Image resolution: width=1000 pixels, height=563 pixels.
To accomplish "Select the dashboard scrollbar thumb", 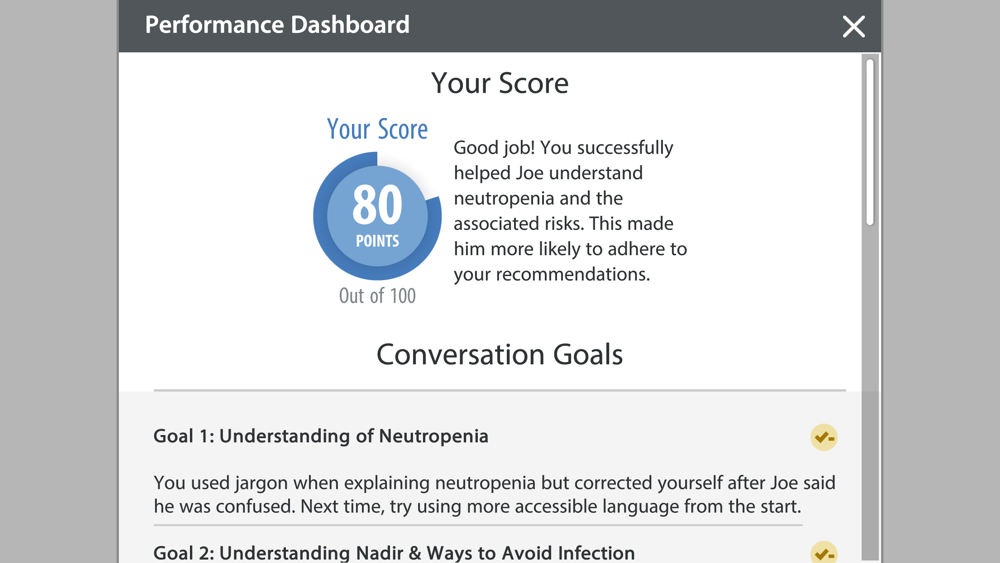I will pos(870,142).
